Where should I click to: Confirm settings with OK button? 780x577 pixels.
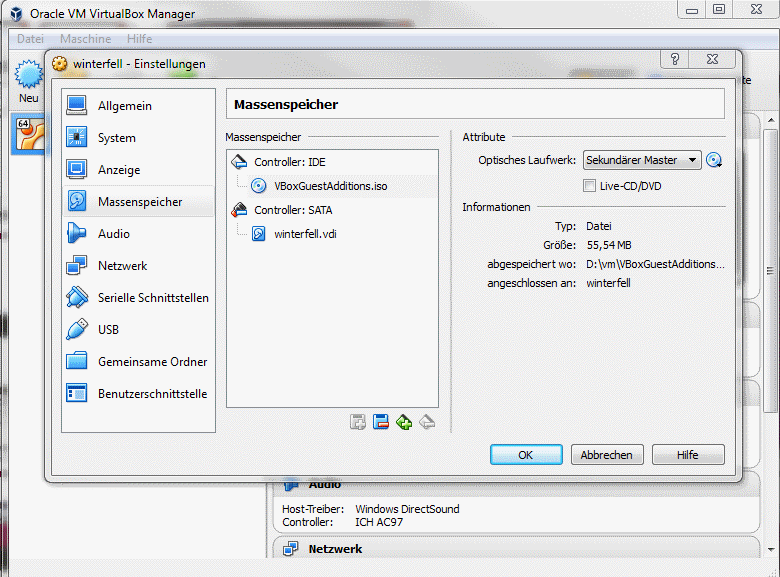tap(526, 455)
